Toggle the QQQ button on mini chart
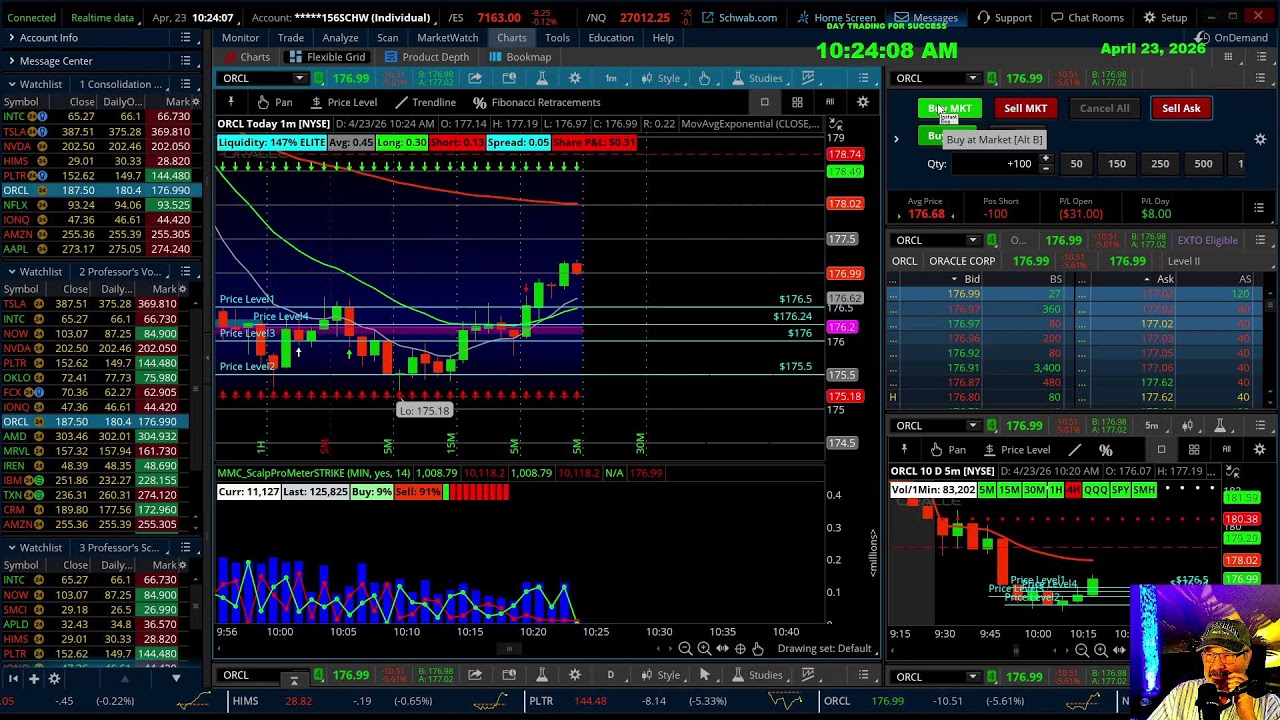1280x720 pixels. coord(1095,490)
